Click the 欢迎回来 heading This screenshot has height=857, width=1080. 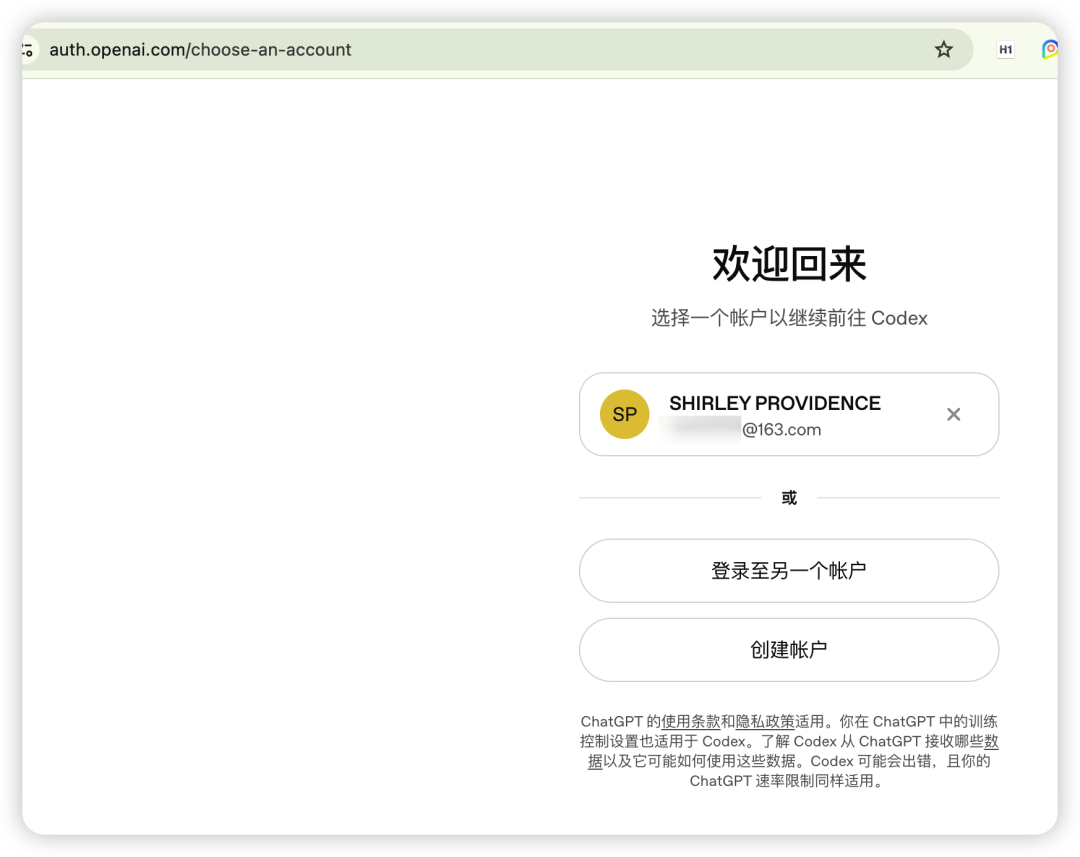click(789, 264)
